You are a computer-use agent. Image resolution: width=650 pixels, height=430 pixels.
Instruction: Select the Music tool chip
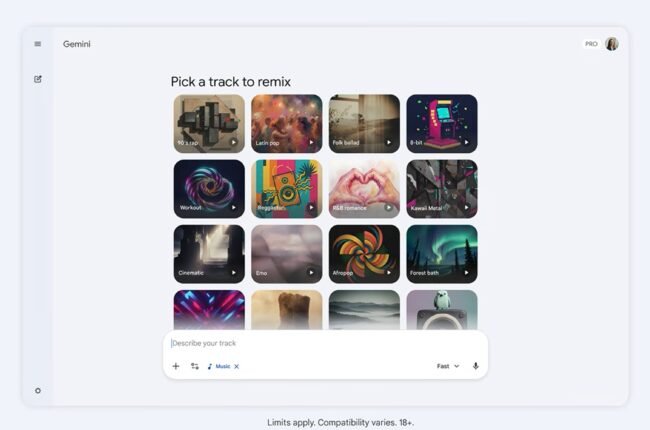click(x=219, y=367)
